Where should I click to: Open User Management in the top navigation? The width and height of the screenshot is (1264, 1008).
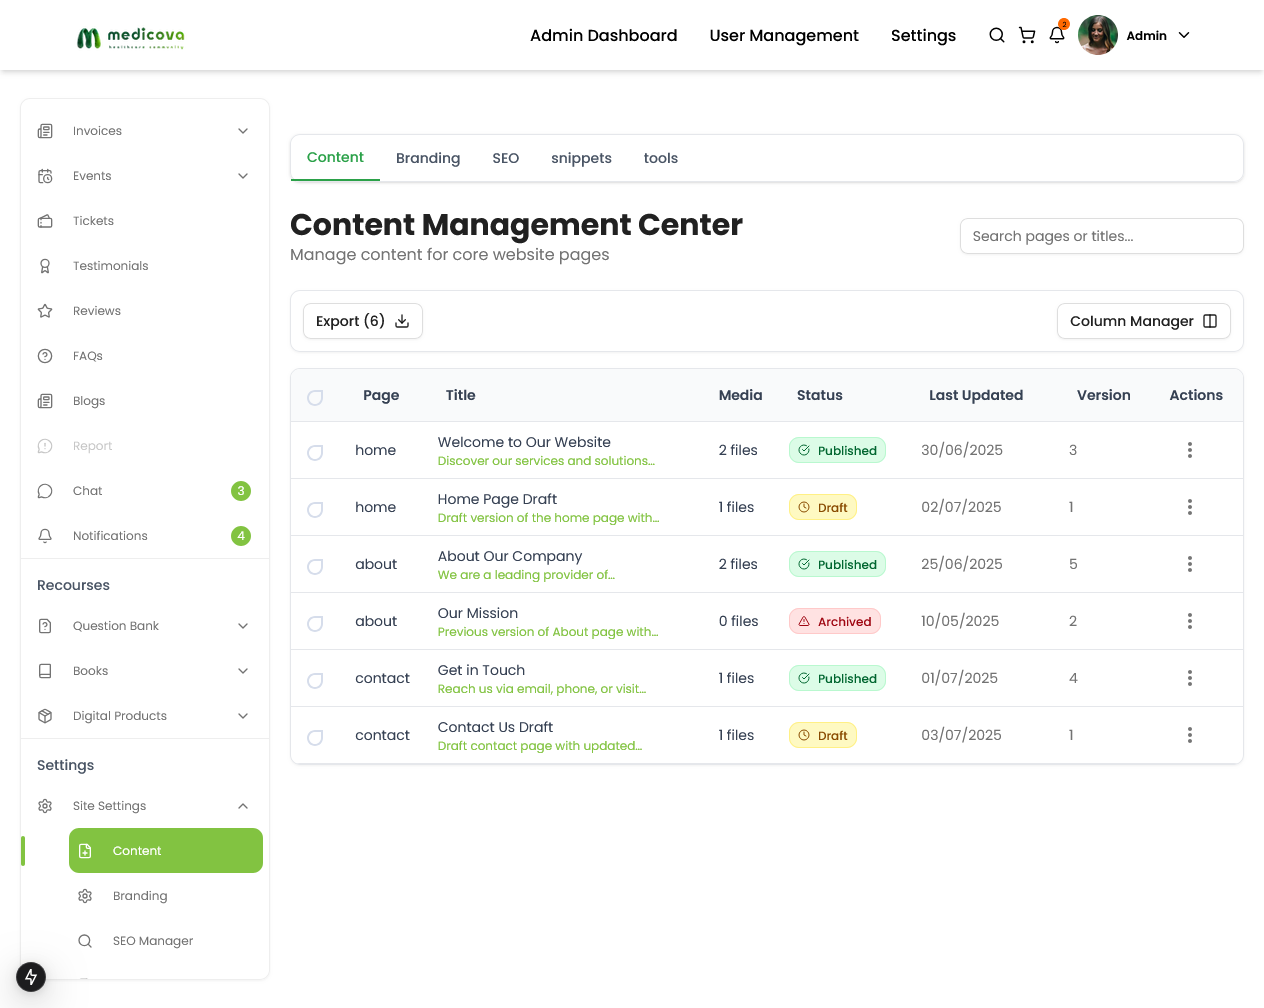tap(784, 35)
